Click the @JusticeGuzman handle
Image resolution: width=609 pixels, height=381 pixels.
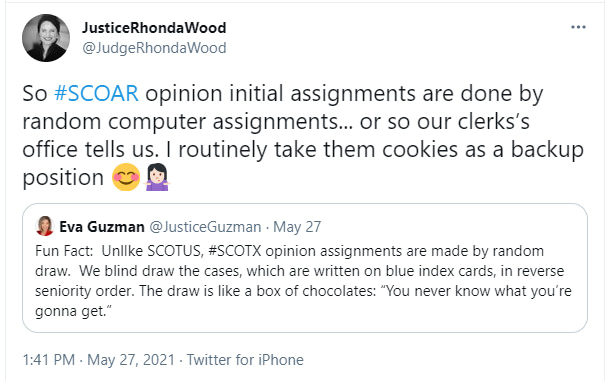pos(205,227)
